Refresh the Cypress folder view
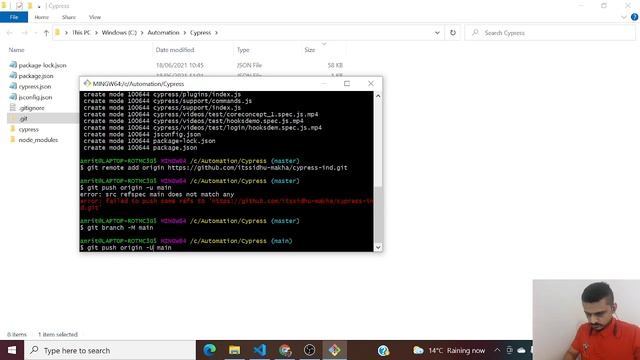 [x=453, y=33]
